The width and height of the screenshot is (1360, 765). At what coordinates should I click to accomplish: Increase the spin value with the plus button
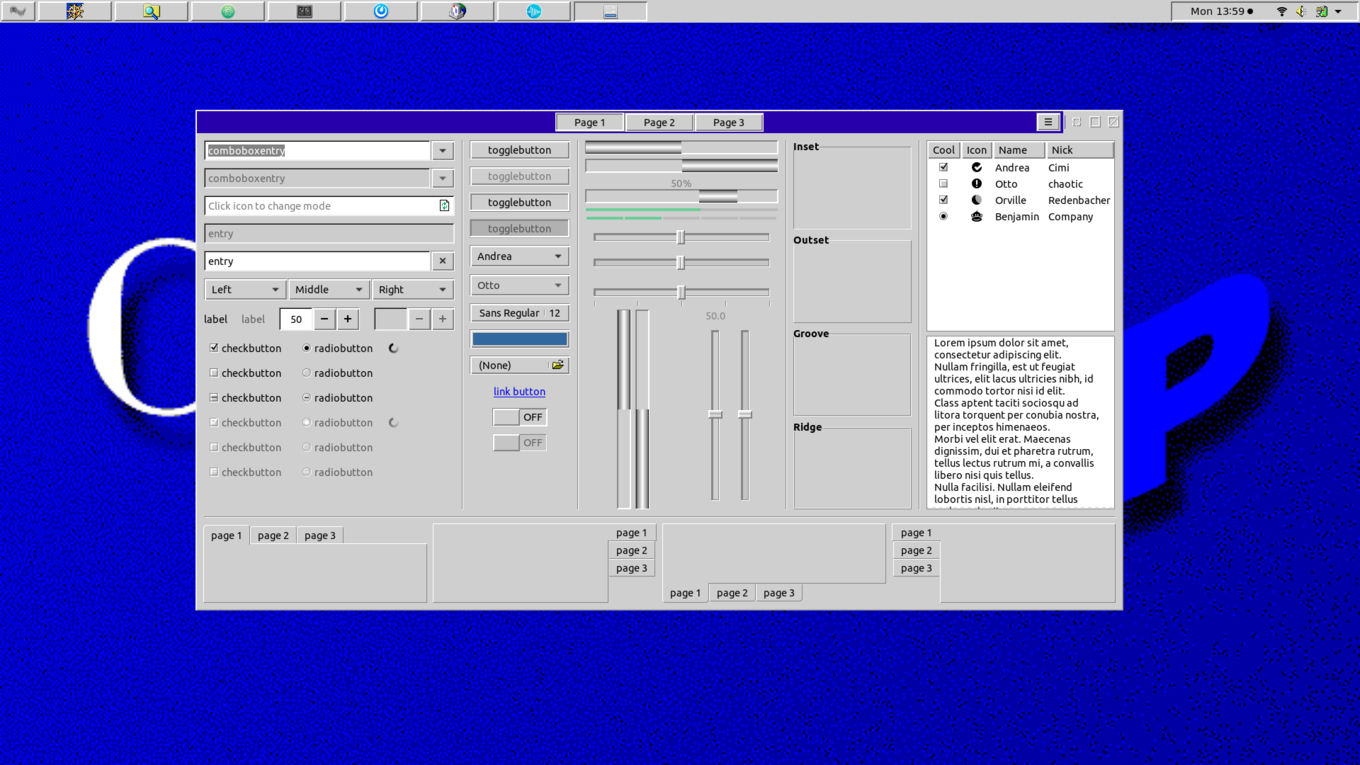(x=347, y=319)
